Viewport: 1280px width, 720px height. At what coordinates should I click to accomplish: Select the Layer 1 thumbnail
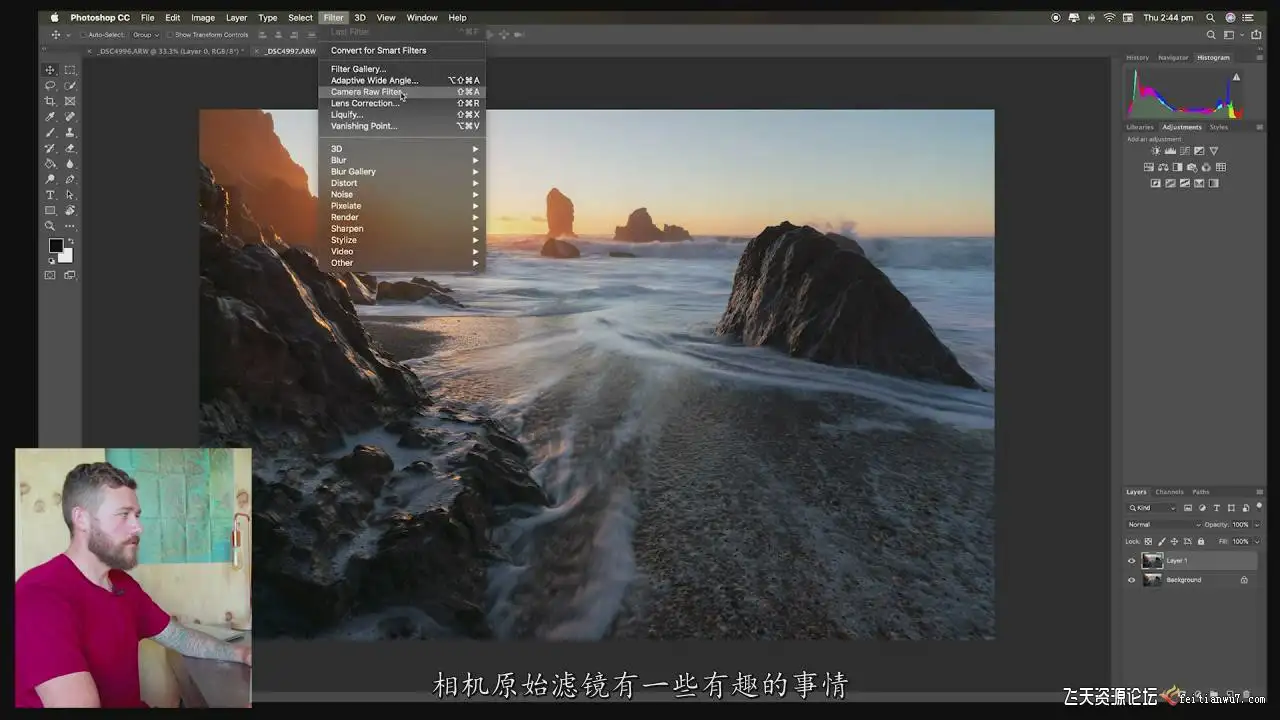[x=1153, y=561]
